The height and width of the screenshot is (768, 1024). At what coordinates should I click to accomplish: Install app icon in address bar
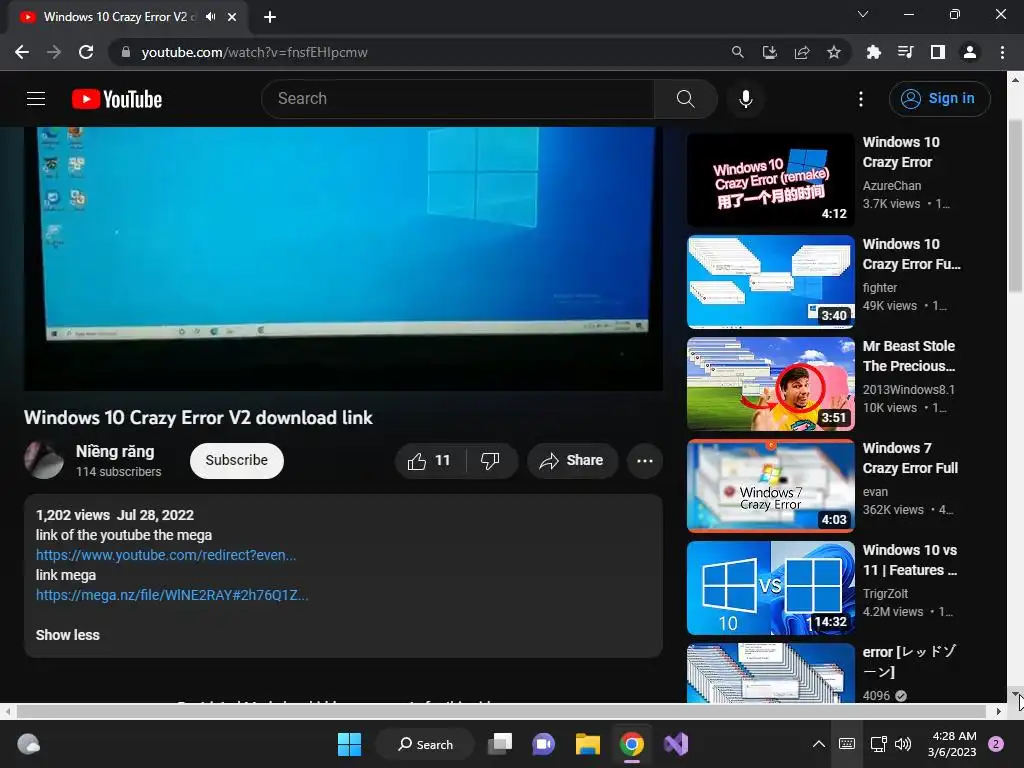pyautogui.click(x=769, y=52)
